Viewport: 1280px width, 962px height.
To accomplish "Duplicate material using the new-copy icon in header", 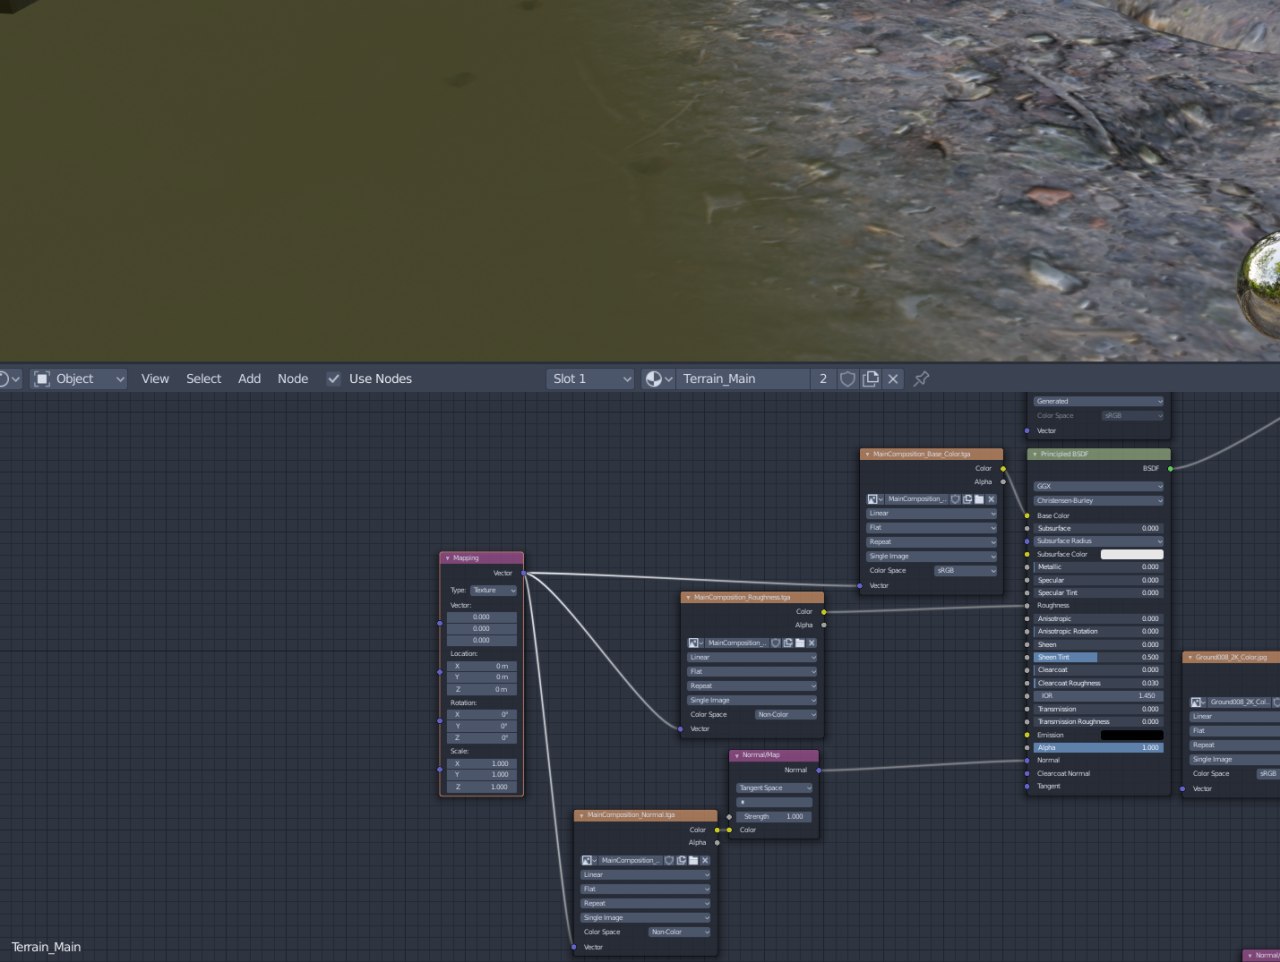I will point(871,379).
